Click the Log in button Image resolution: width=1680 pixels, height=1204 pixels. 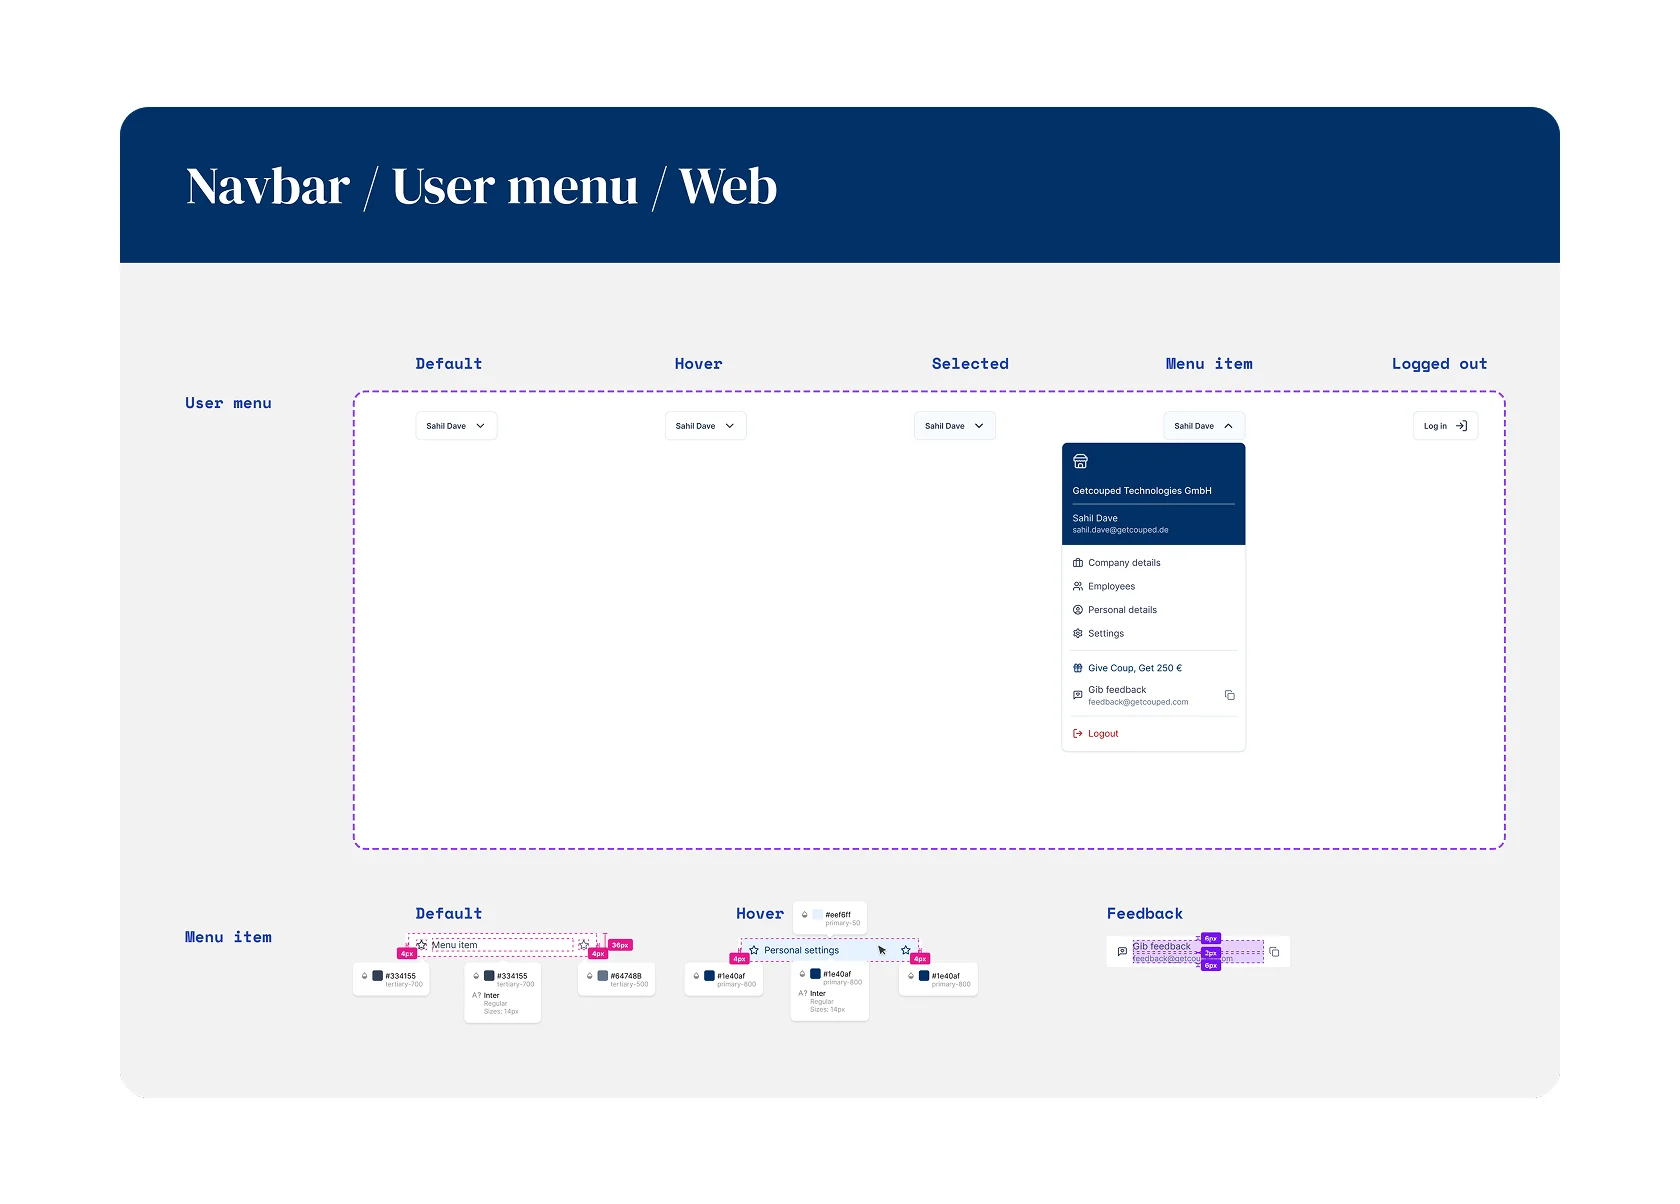1445,426
